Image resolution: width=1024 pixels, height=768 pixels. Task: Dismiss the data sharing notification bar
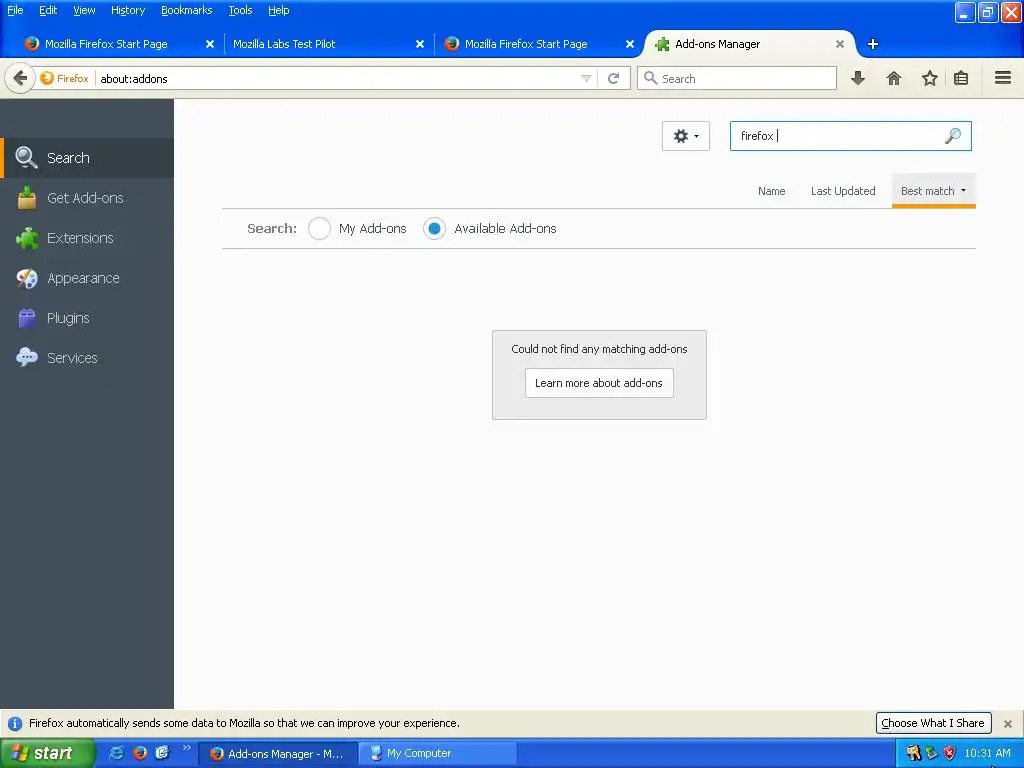(x=1008, y=724)
